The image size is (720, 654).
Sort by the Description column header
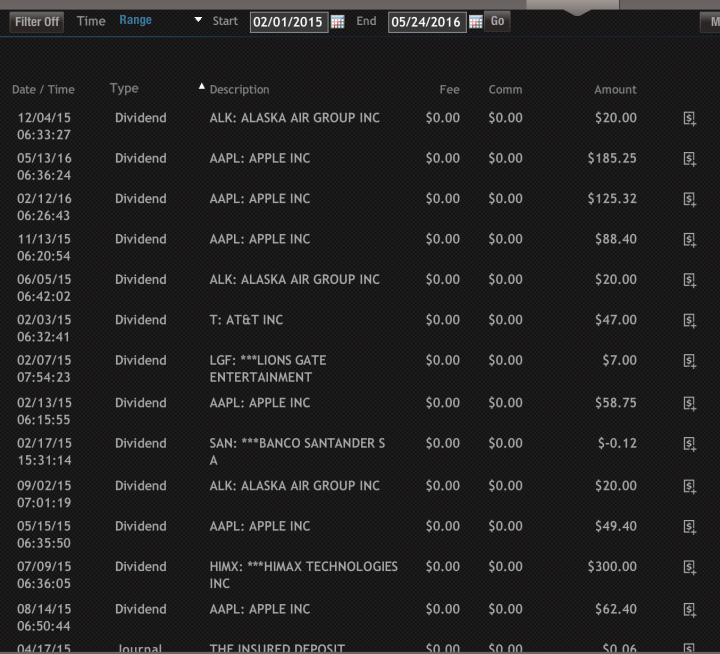[239, 89]
